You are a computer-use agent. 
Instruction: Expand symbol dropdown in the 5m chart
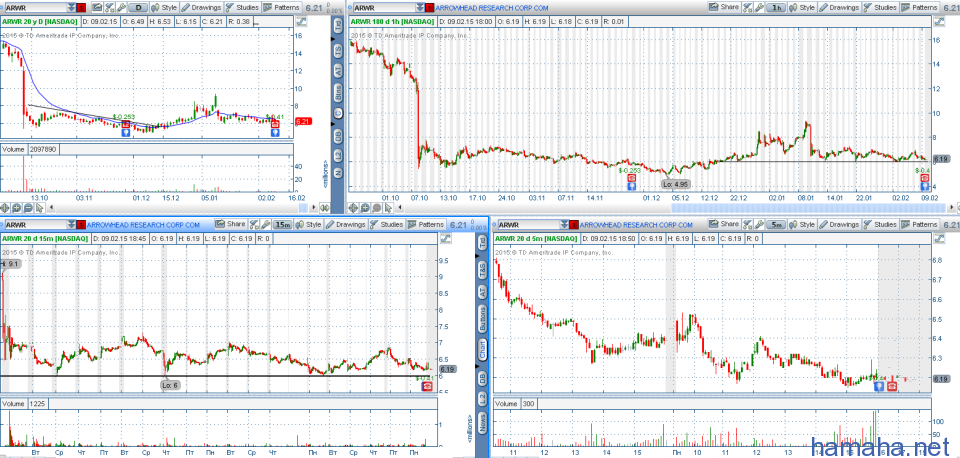click(564, 225)
